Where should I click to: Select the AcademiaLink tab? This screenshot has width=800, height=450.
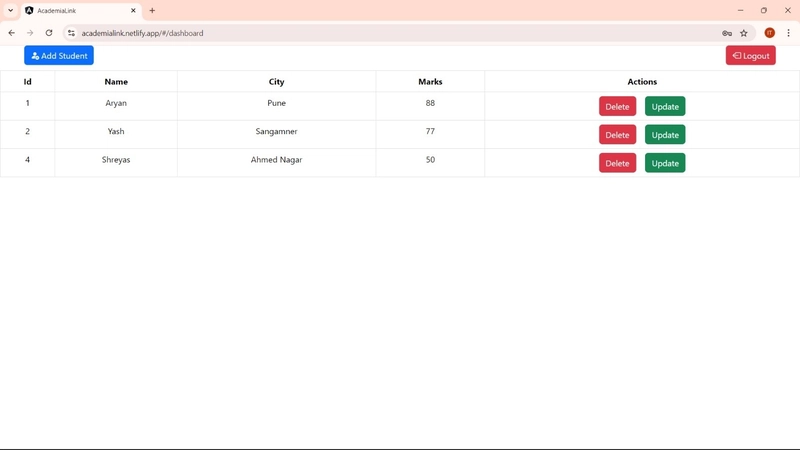[82, 10]
